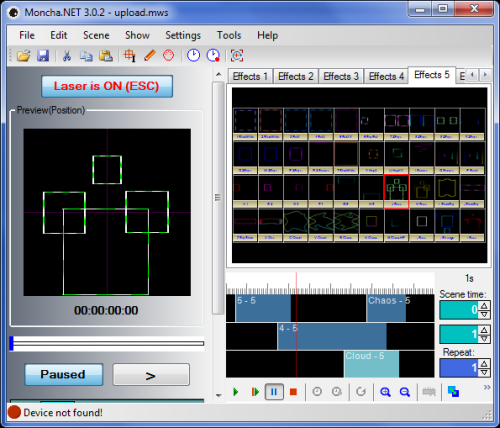The width and height of the screenshot is (500, 428).
Task: Decrease Scene time value with down arrow
Action: point(484,314)
